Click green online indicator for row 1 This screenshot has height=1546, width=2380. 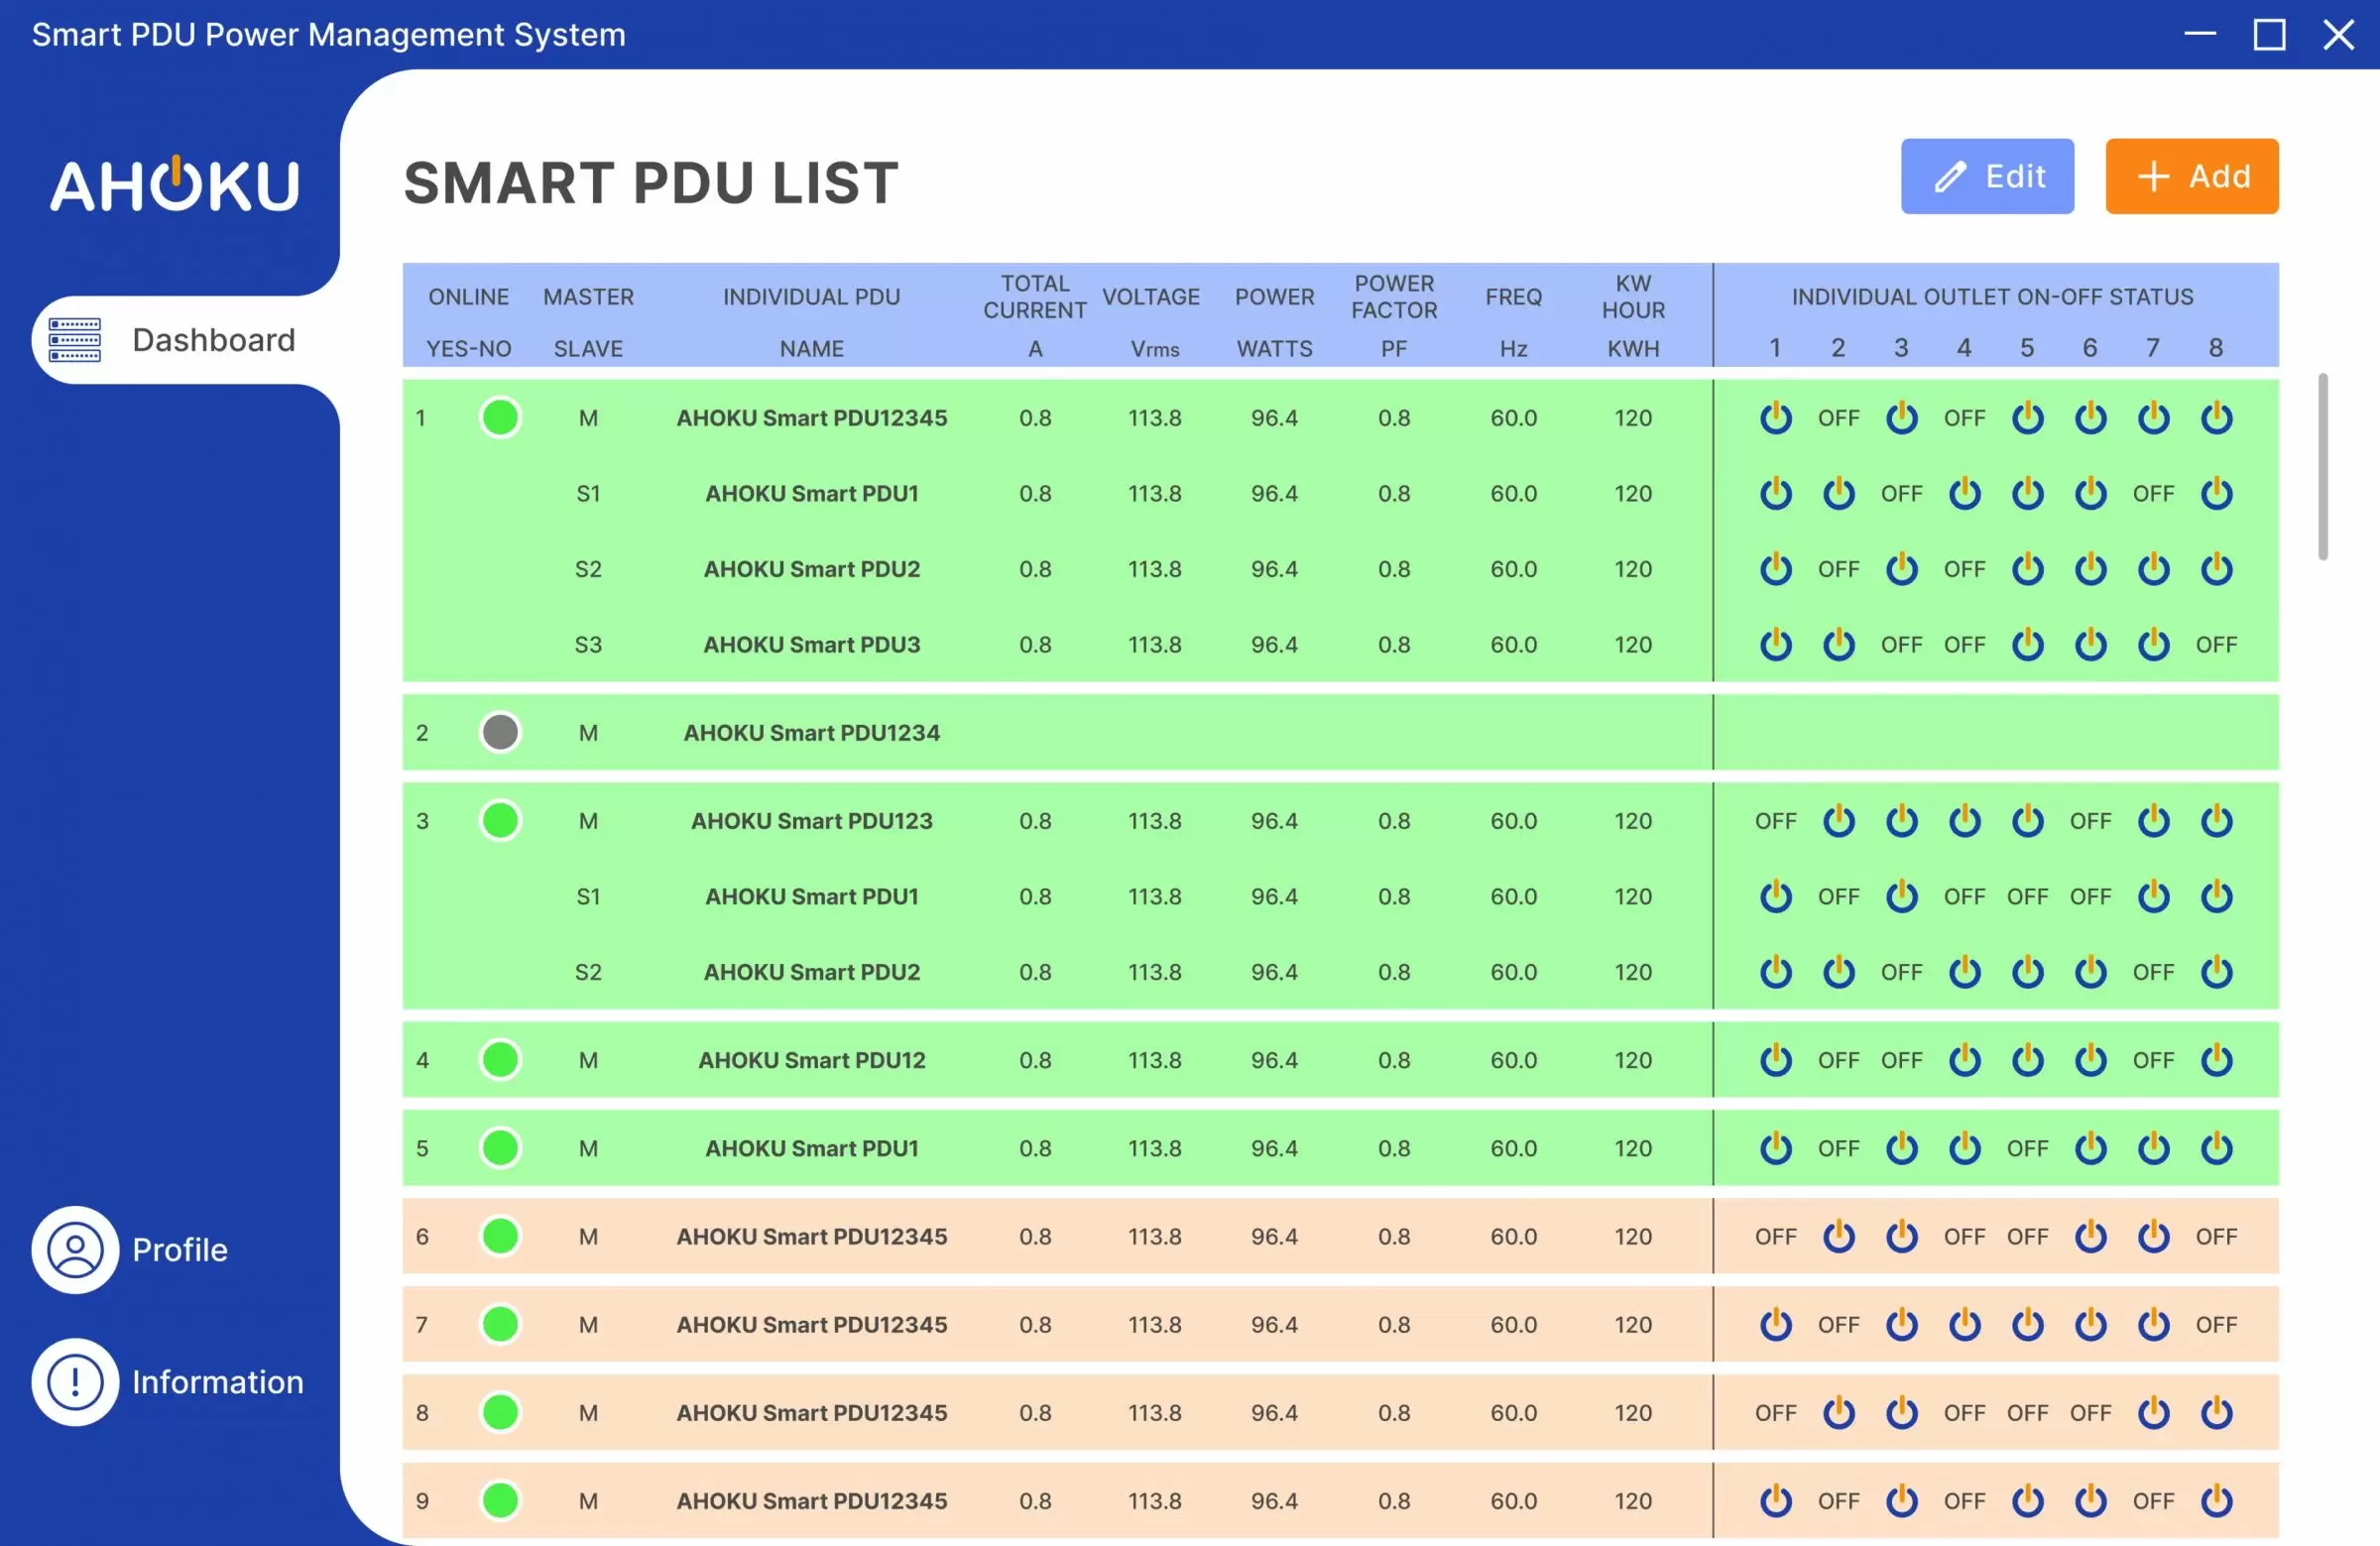pyautogui.click(x=500, y=418)
